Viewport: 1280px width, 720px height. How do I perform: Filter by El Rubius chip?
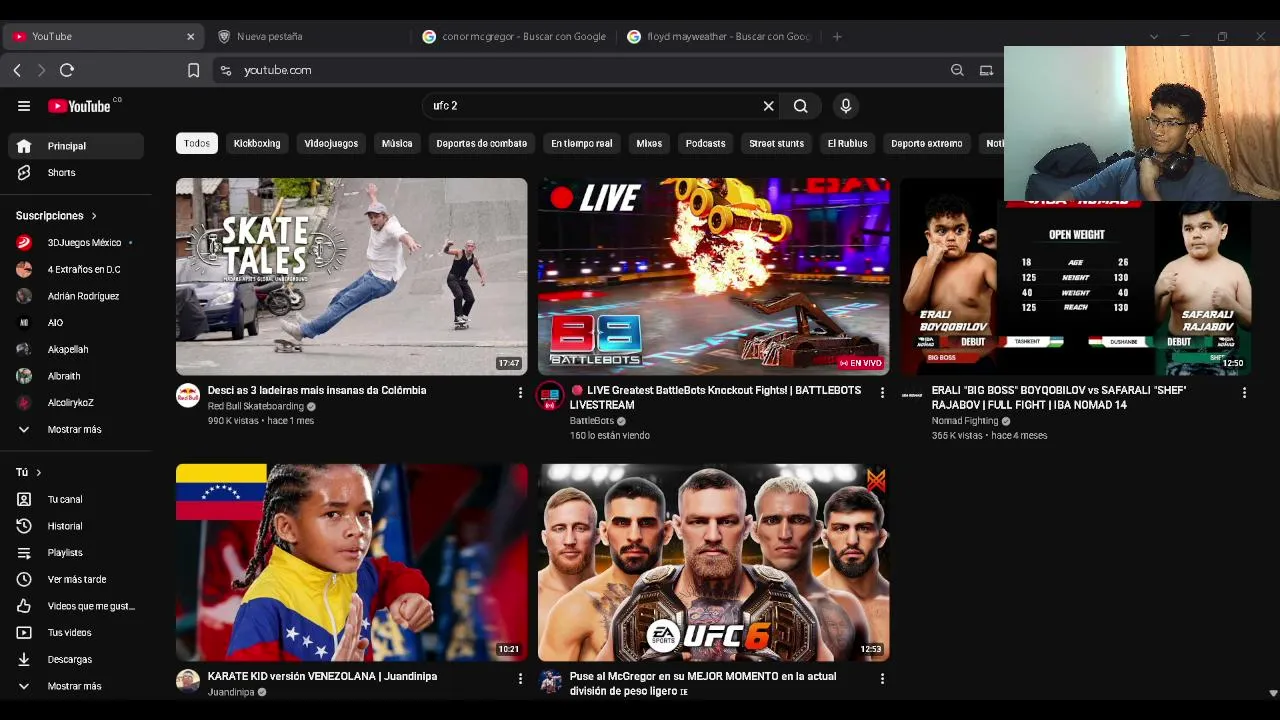point(847,143)
